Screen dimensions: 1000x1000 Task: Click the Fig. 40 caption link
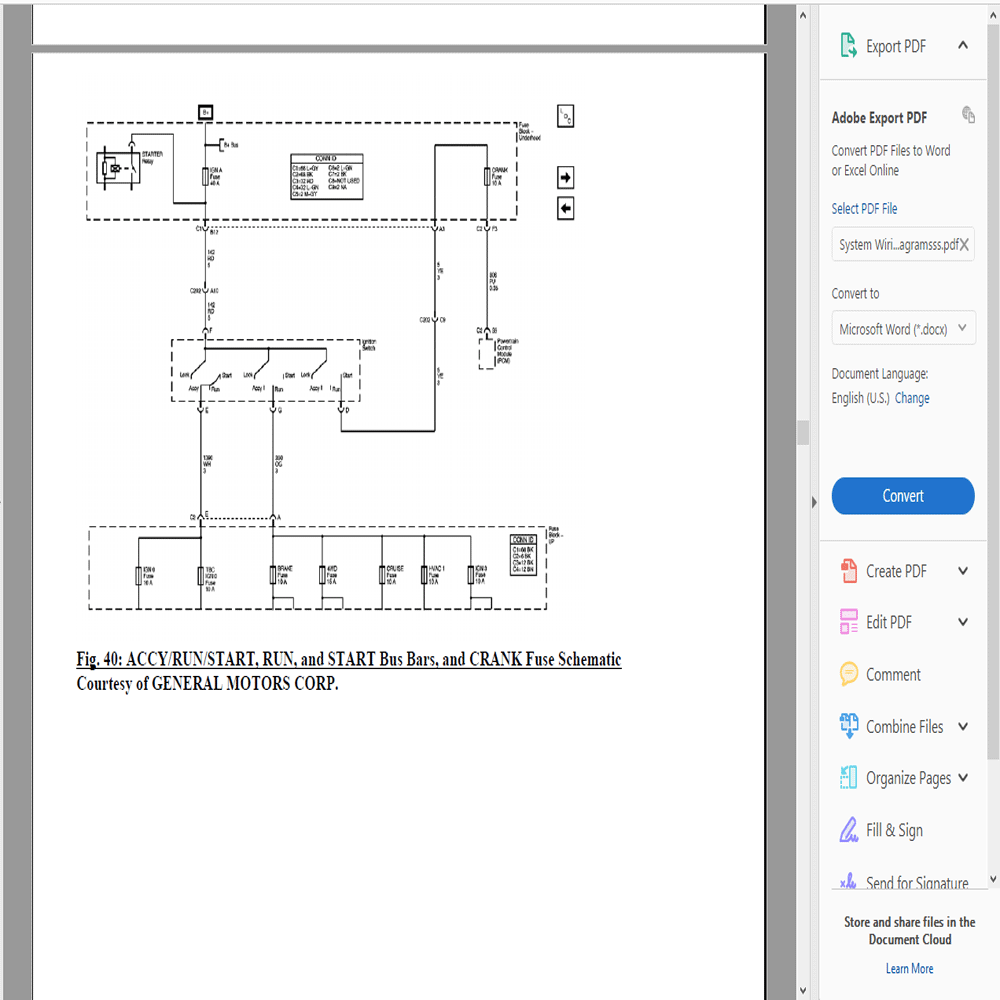click(x=349, y=659)
